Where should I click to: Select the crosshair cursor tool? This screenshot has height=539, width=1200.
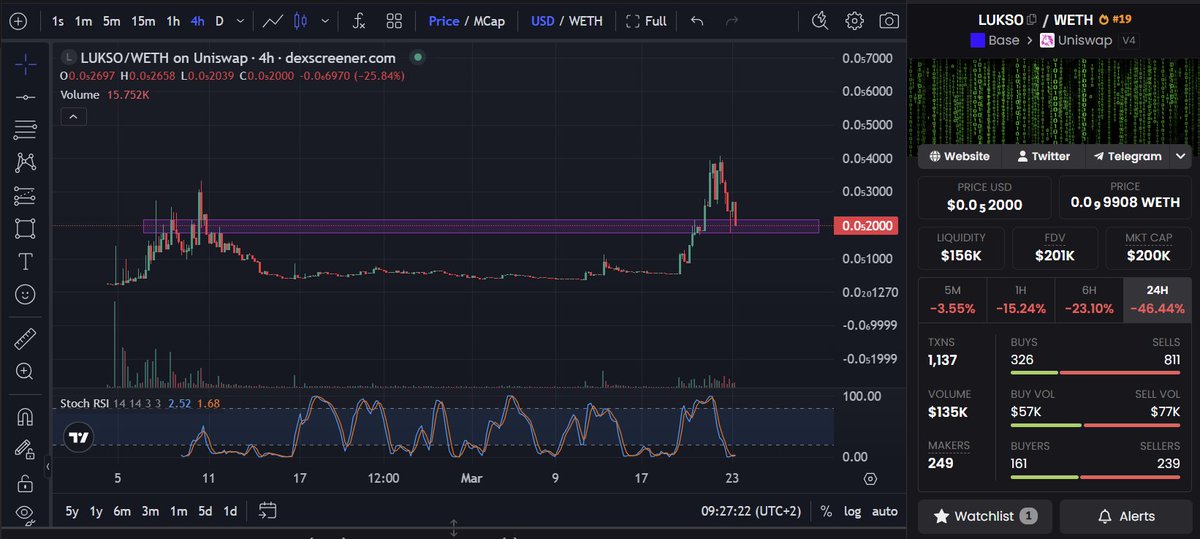coord(26,64)
